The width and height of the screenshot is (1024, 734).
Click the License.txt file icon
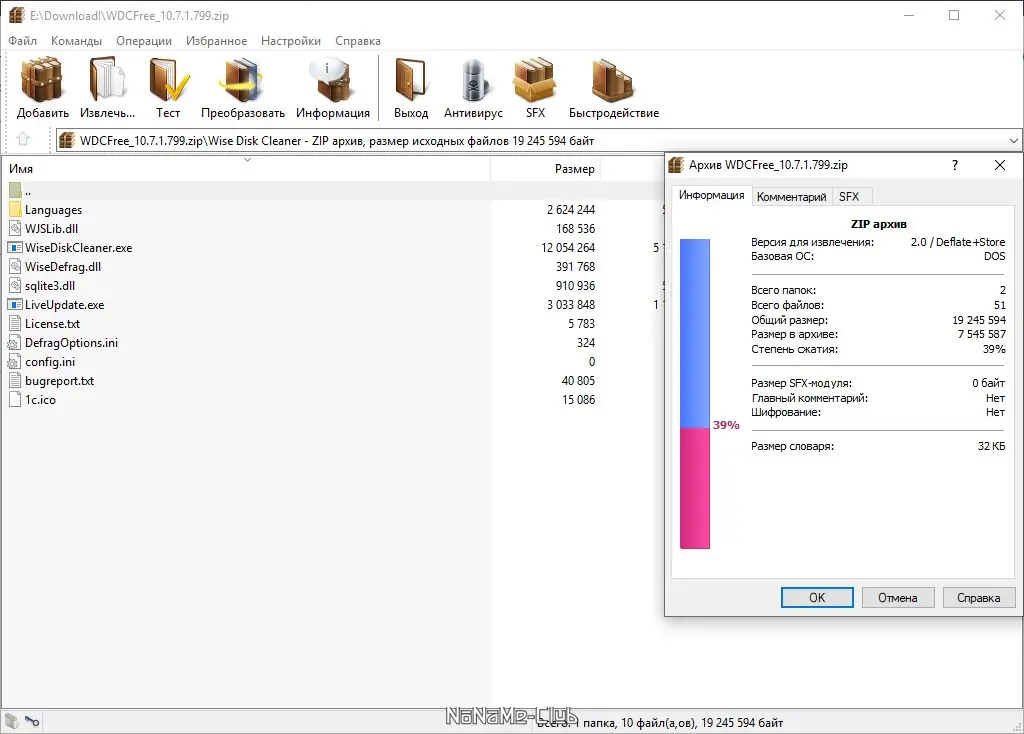coord(16,323)
